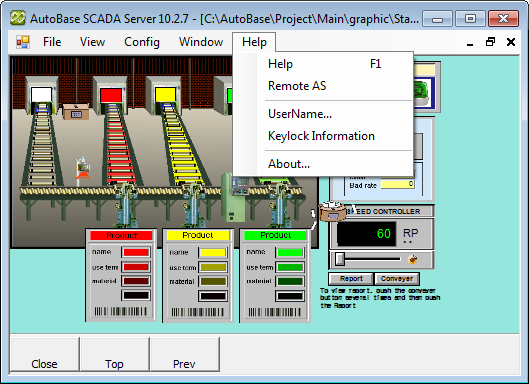Click the SPEED CONTROLLER label
The height and width of the screenshot is (384, 529).
385,212
